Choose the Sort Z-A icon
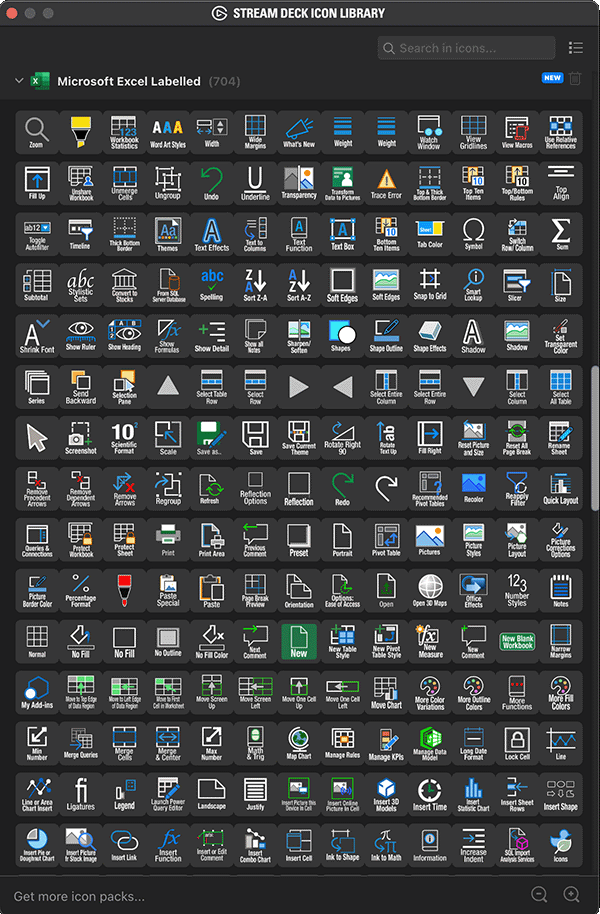 pyautogui.click(x=255, y=285)
